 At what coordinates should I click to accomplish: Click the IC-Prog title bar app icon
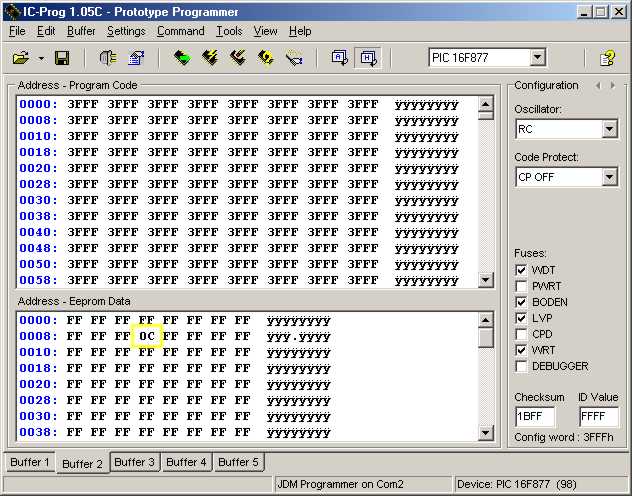[12, 12]
